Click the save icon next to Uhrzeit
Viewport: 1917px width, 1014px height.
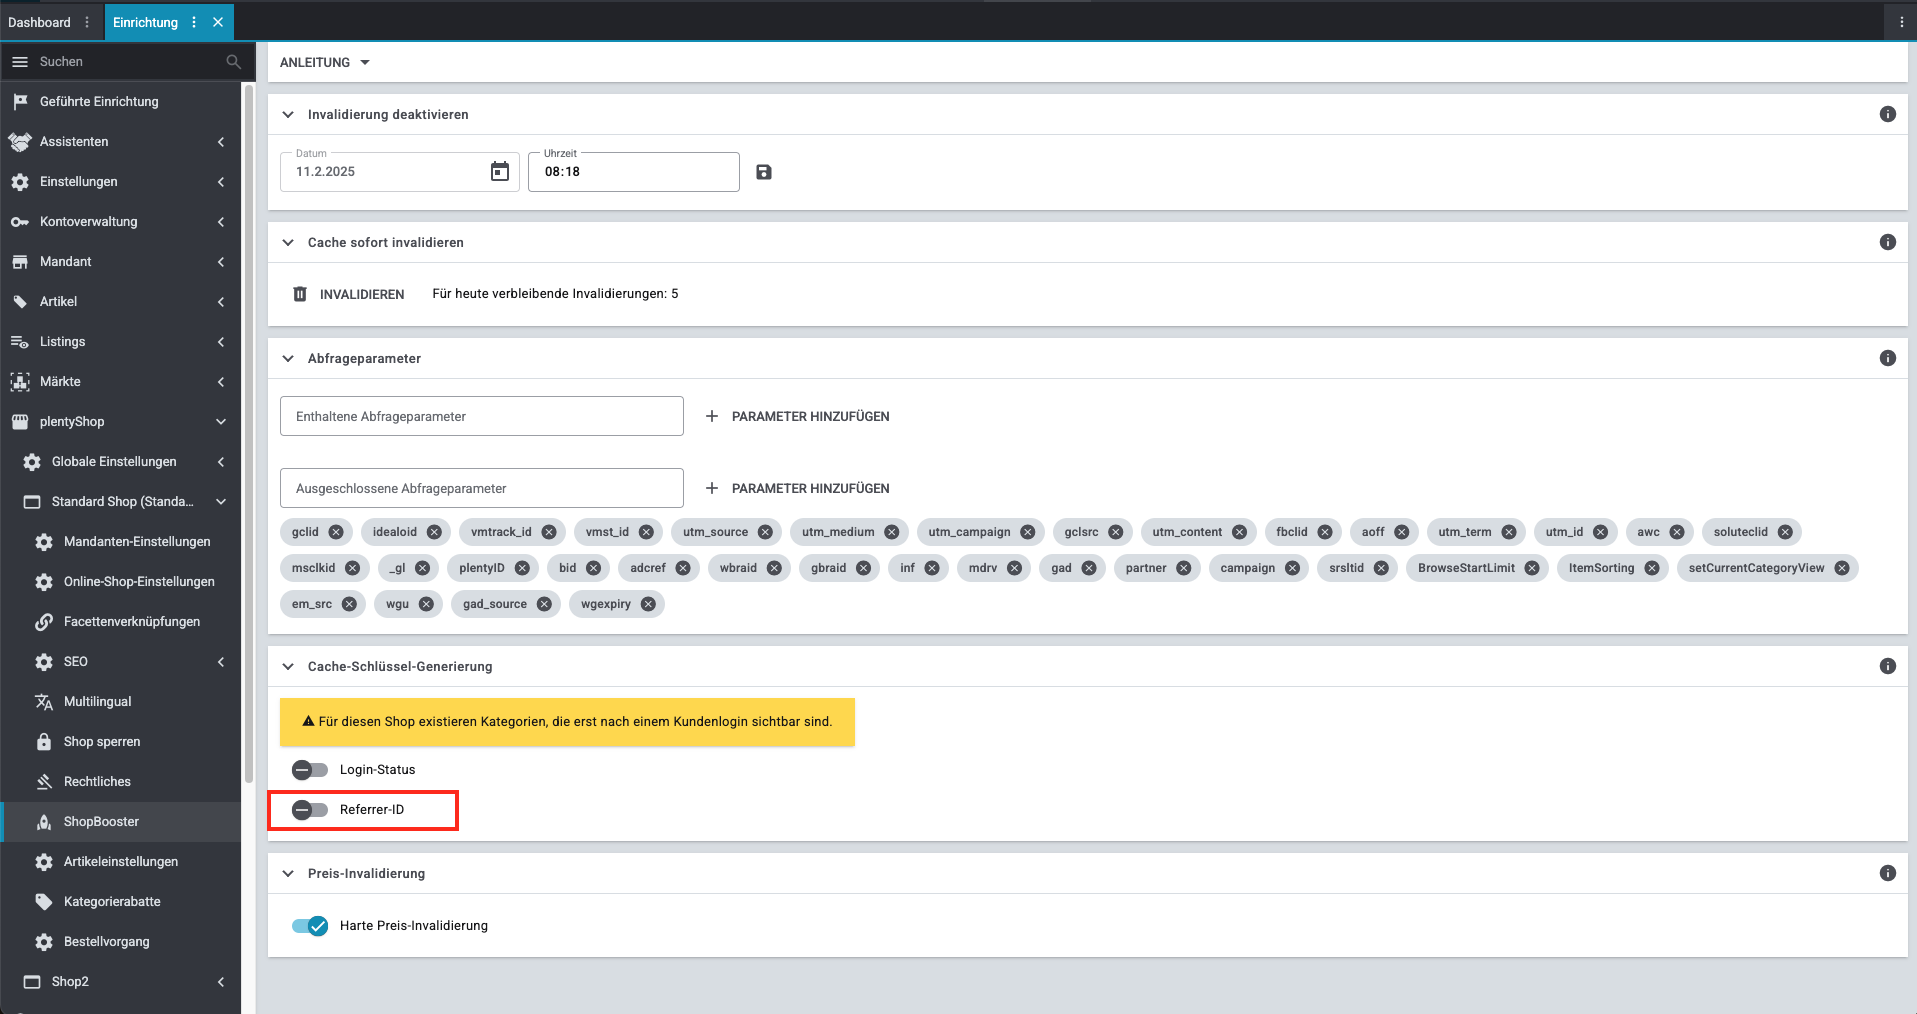coord(764,172)
